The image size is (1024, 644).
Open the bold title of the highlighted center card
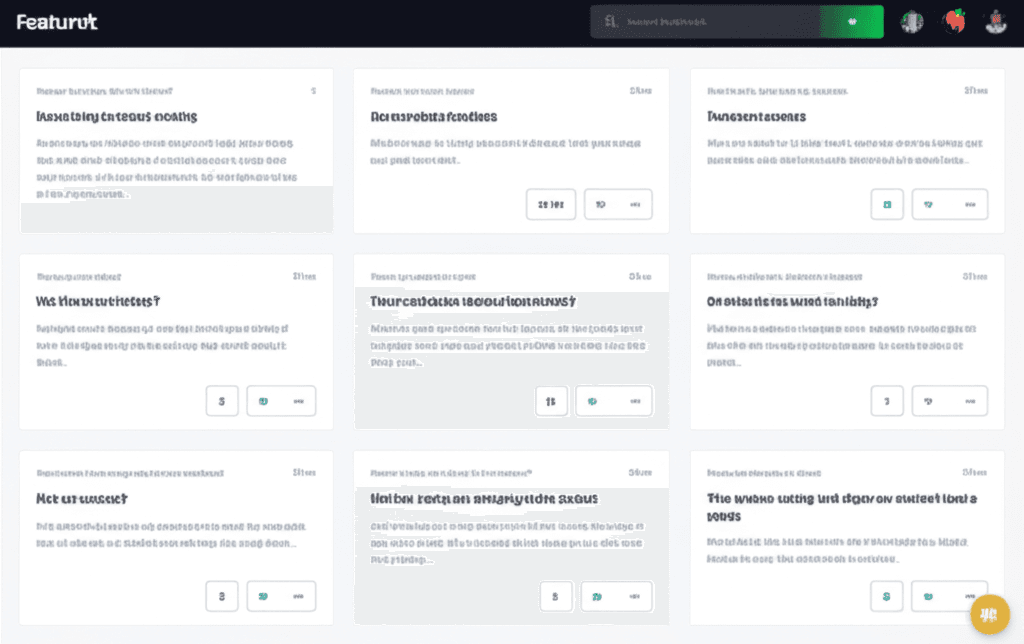pos(473,301)
